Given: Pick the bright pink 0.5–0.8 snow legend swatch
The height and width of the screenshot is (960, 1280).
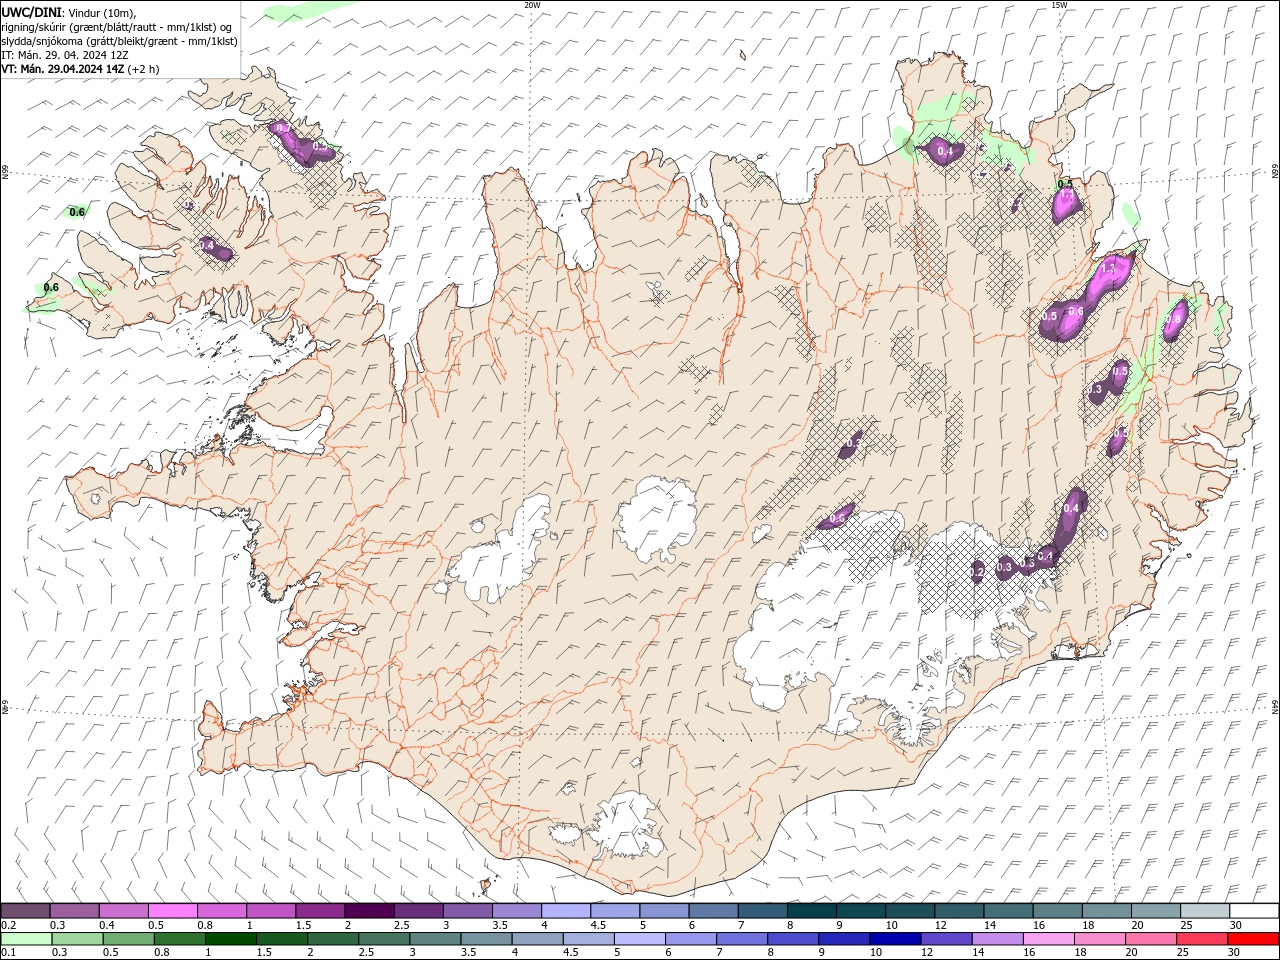Looking at the screenshot, I should point(173,911).
